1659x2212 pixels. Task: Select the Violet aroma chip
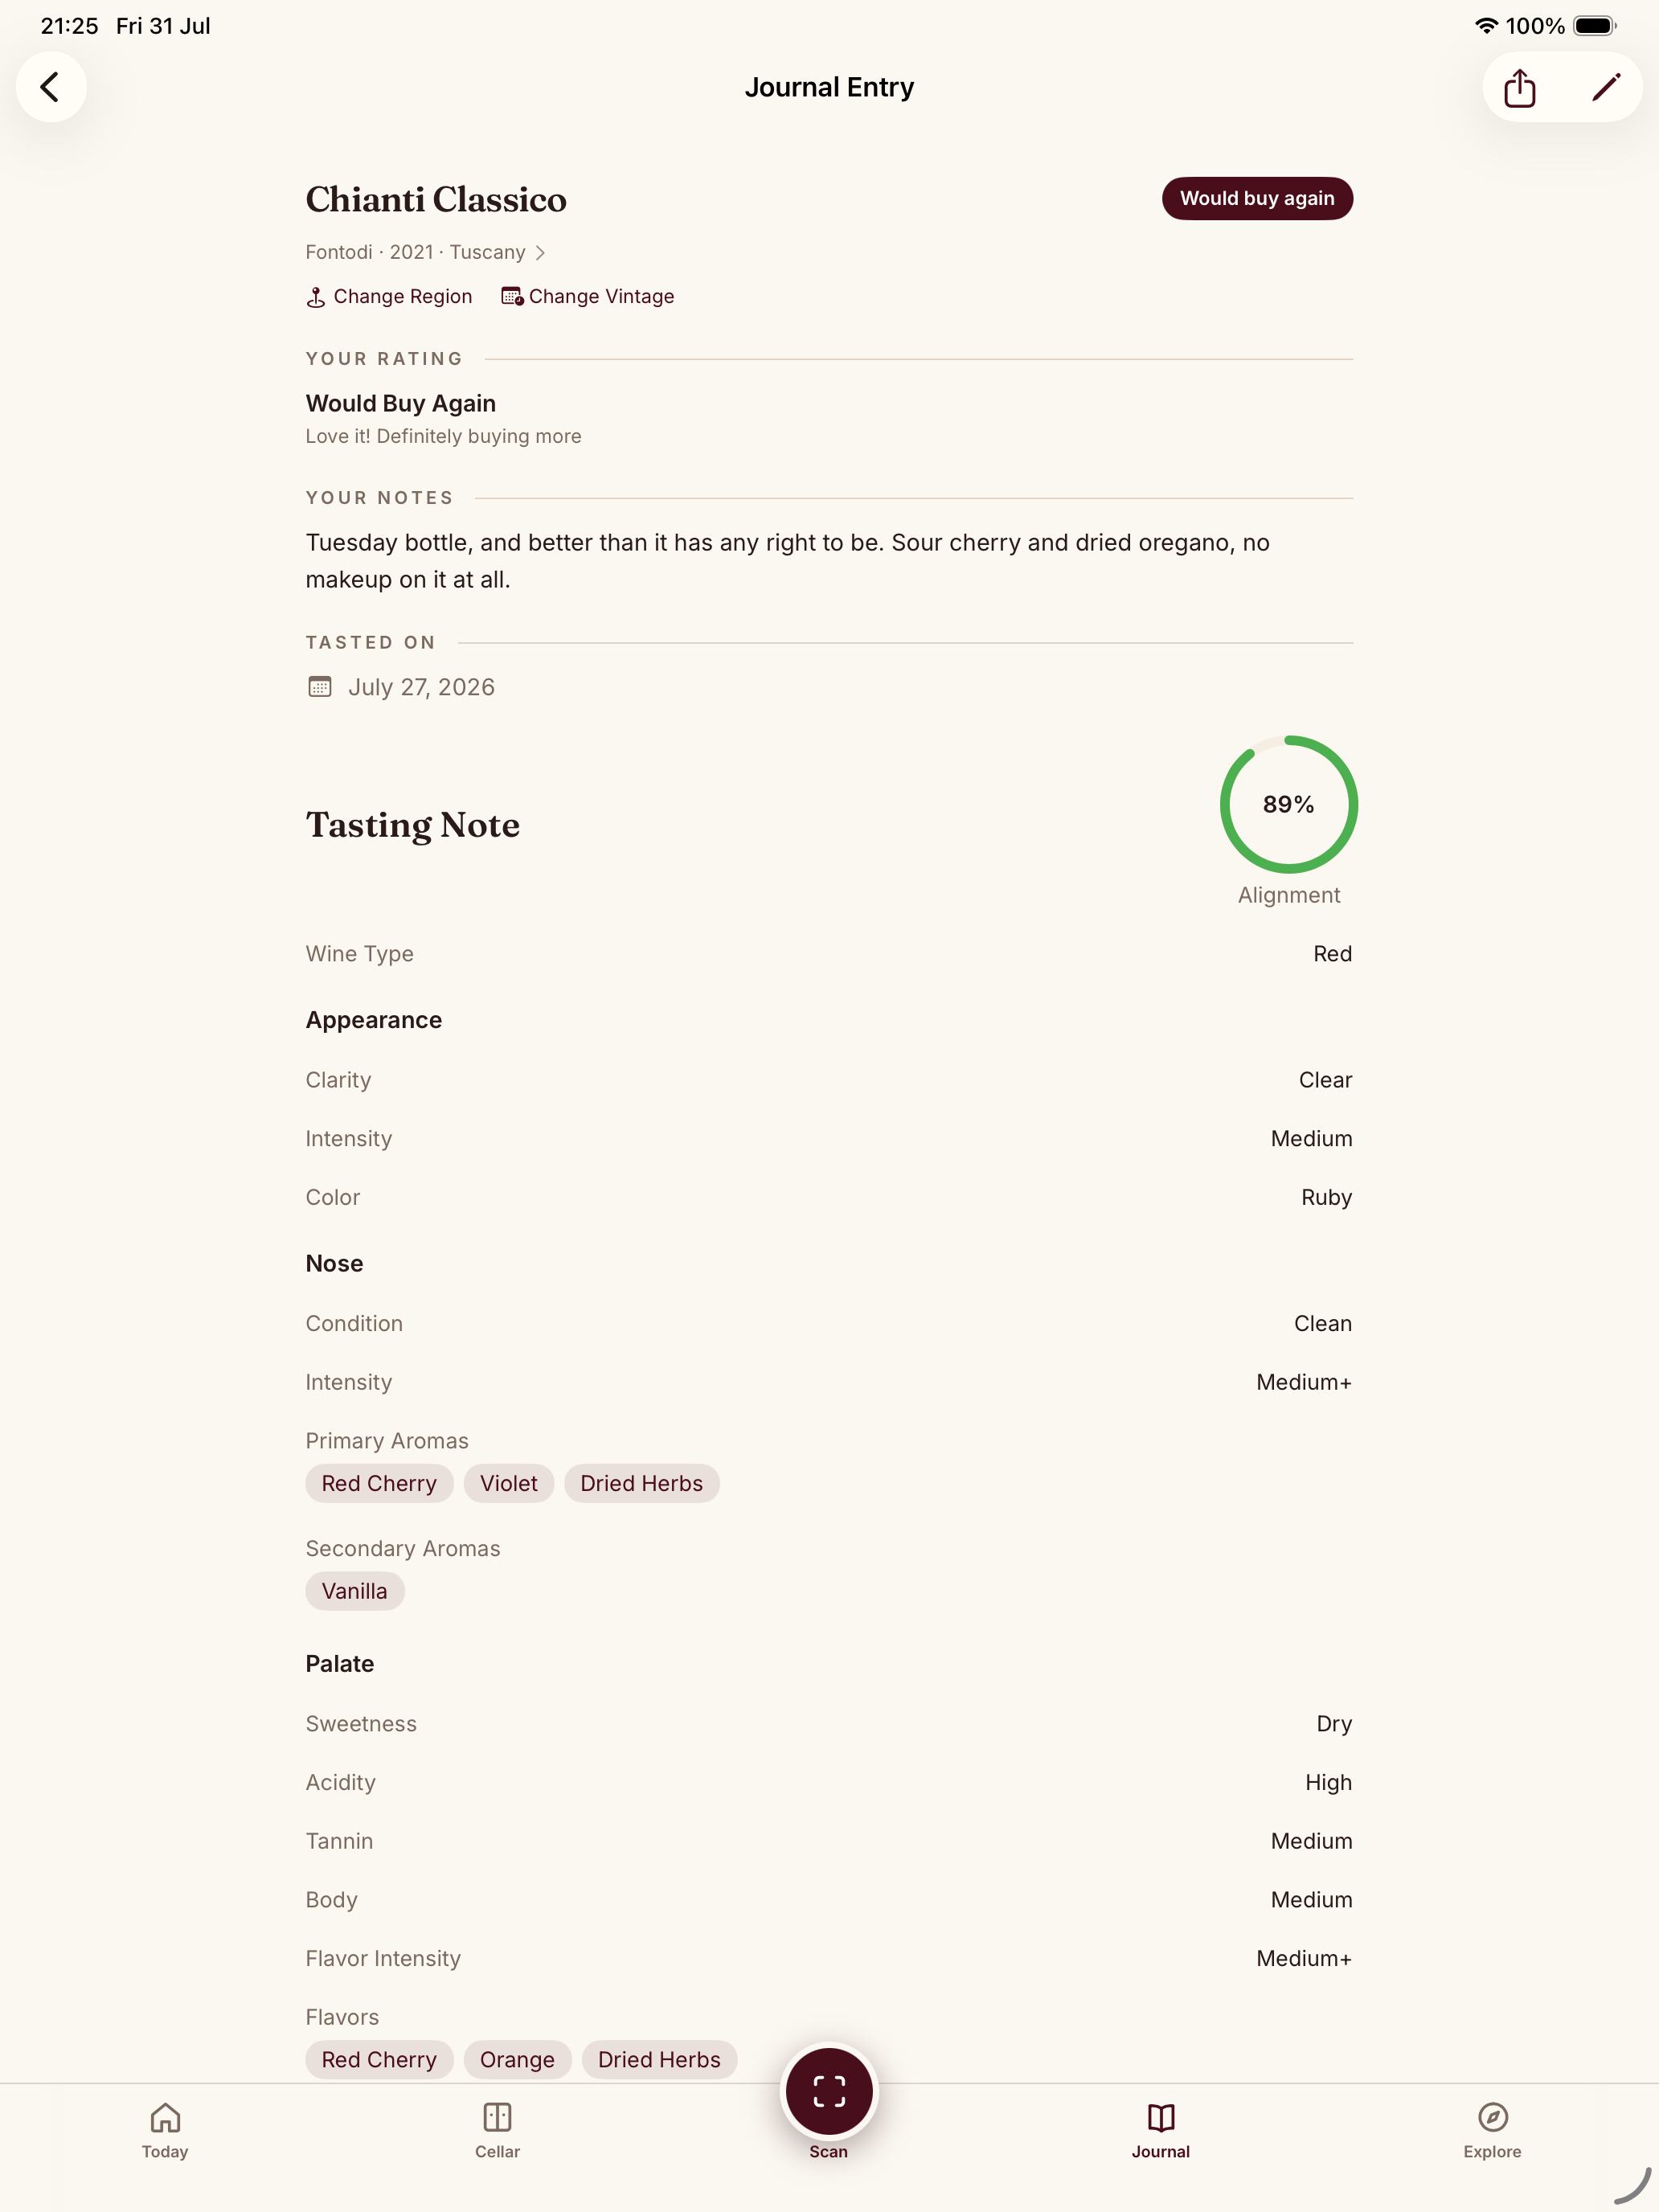pyautogui.click(x=509, y=1483)
